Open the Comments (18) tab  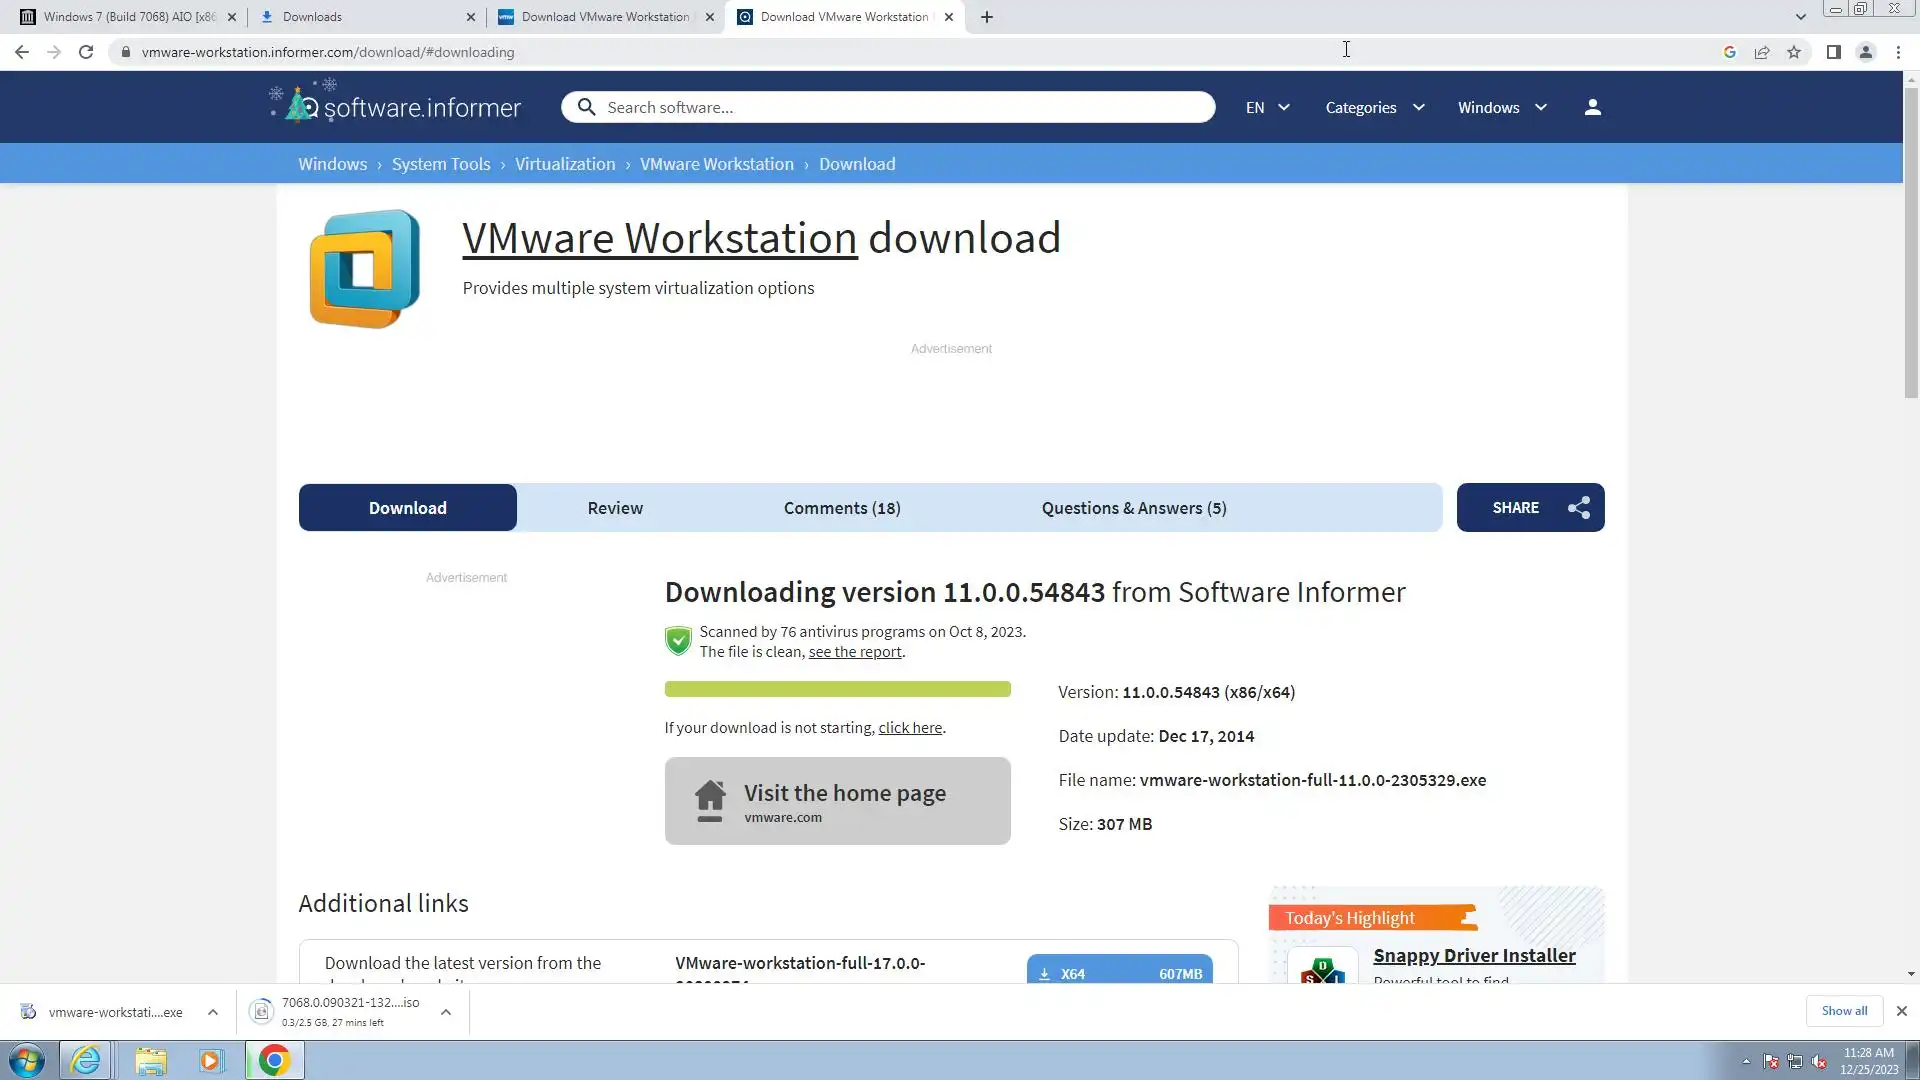click(x=842, y=508)
